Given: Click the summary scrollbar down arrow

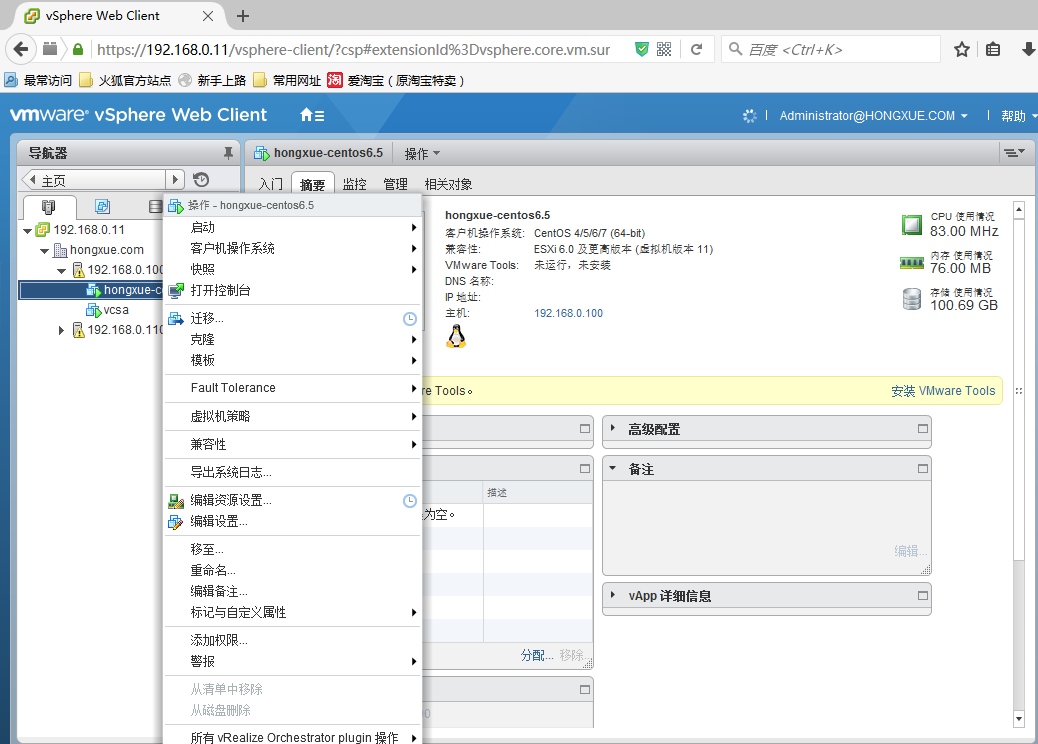Looking at the screenshot, I should 1019,718.
